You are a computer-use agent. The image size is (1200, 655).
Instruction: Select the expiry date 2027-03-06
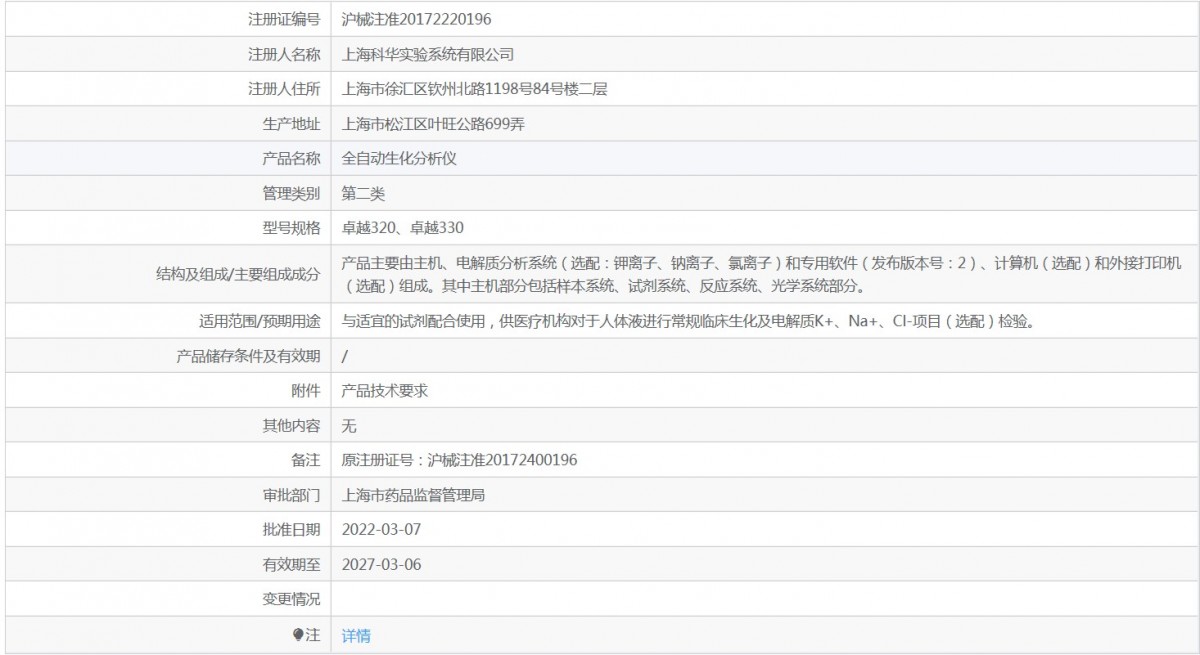click(x=381, y=564)
